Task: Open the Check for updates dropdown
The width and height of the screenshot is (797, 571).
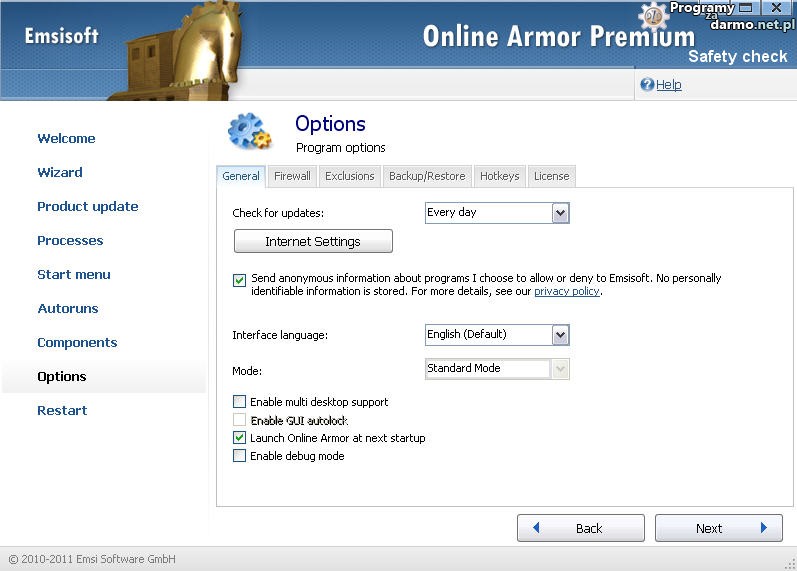Action: (x=560, y=213)
